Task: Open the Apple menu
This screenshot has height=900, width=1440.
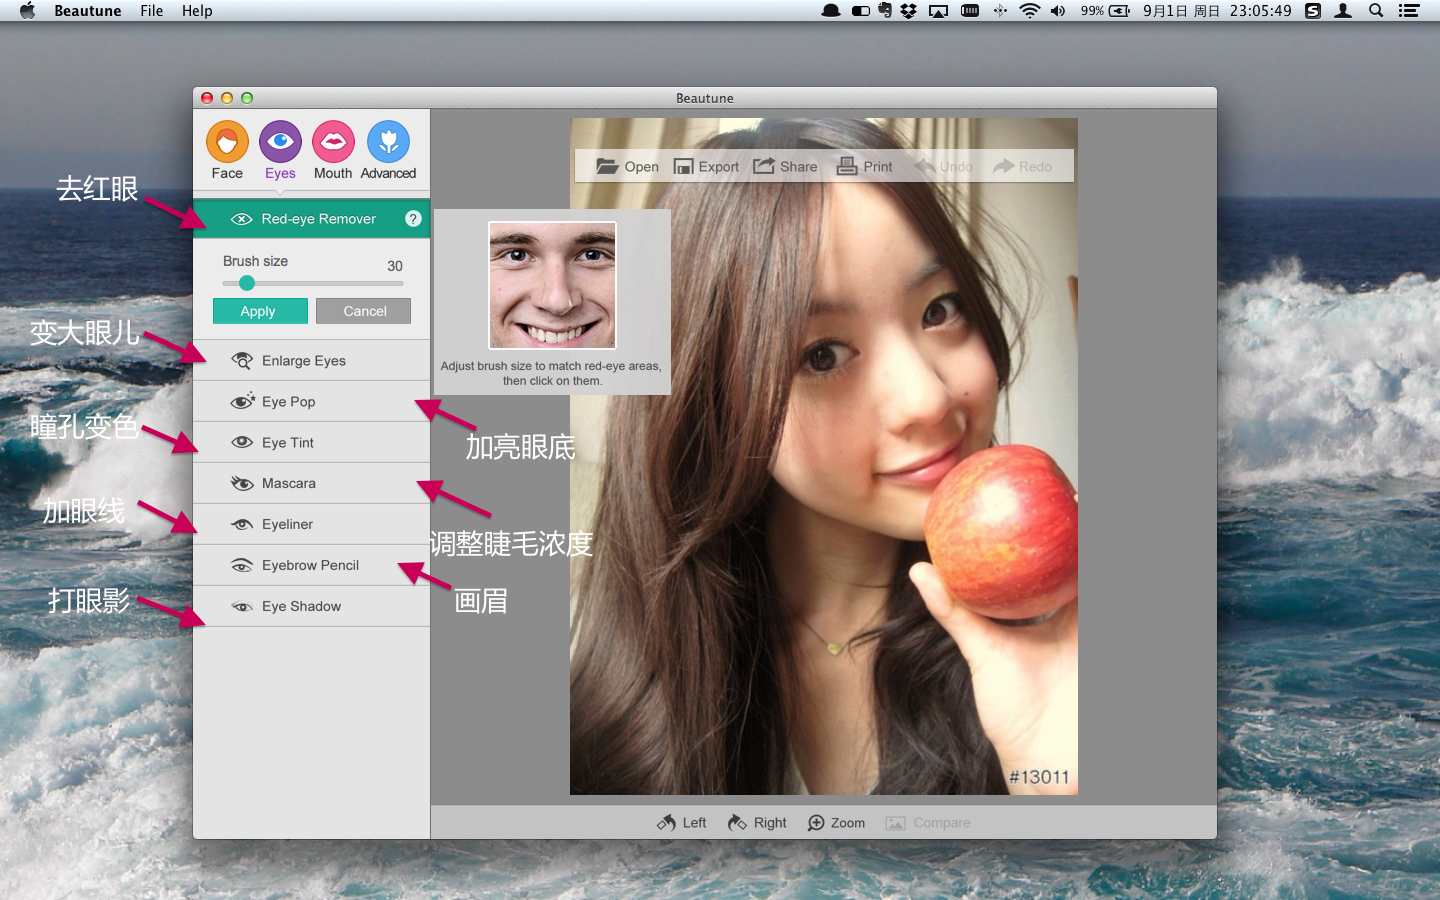Action: click(x=27, y=11)
